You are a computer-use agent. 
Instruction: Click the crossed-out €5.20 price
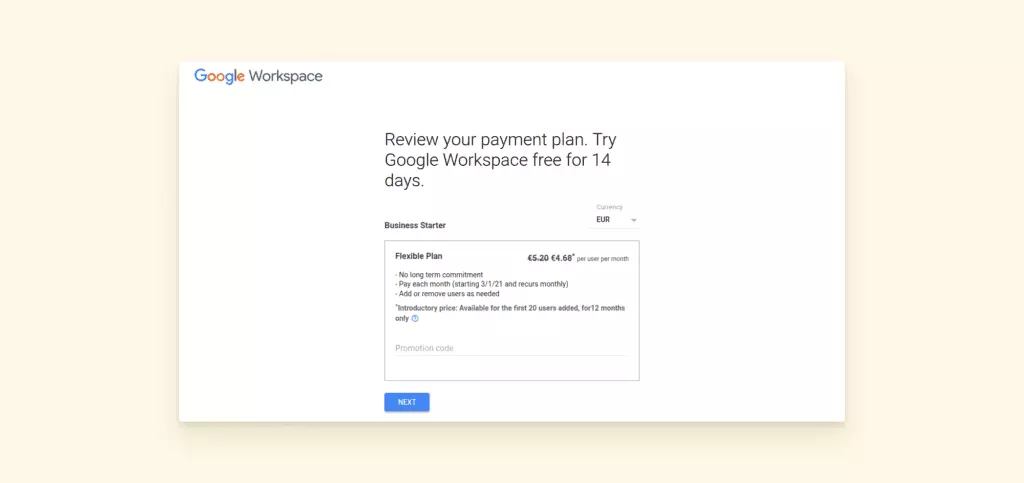(538, 258)
